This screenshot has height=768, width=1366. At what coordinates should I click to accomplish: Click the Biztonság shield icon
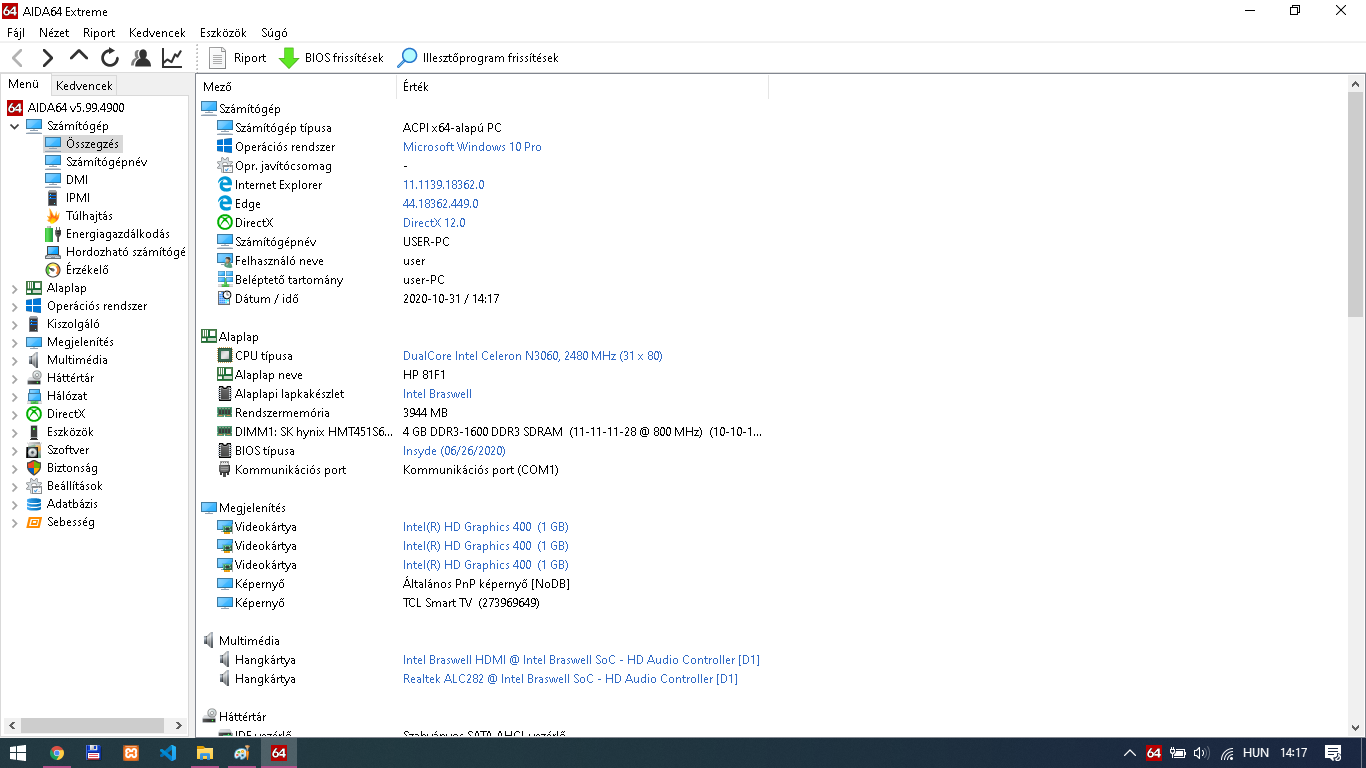(x=34, y=468)
